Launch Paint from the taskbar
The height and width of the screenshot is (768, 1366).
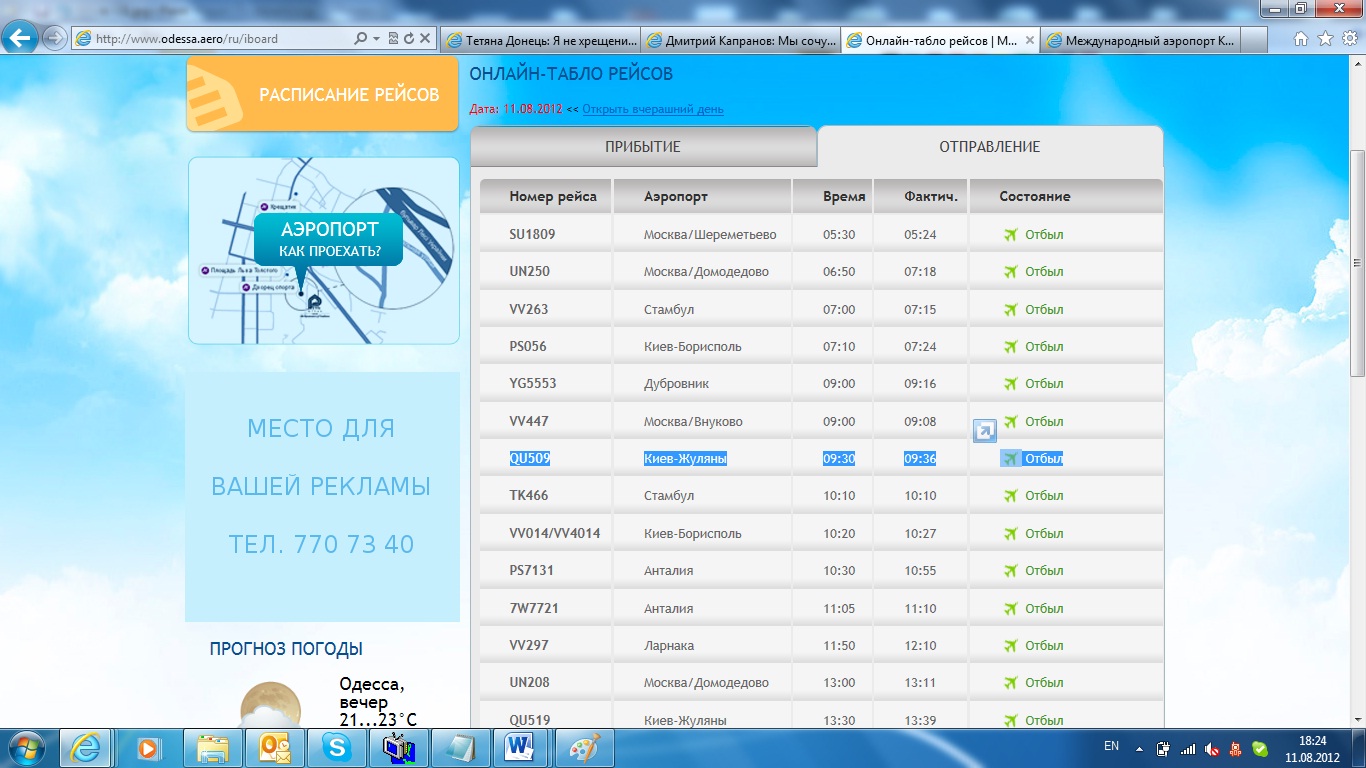click(x=583, y=747)
